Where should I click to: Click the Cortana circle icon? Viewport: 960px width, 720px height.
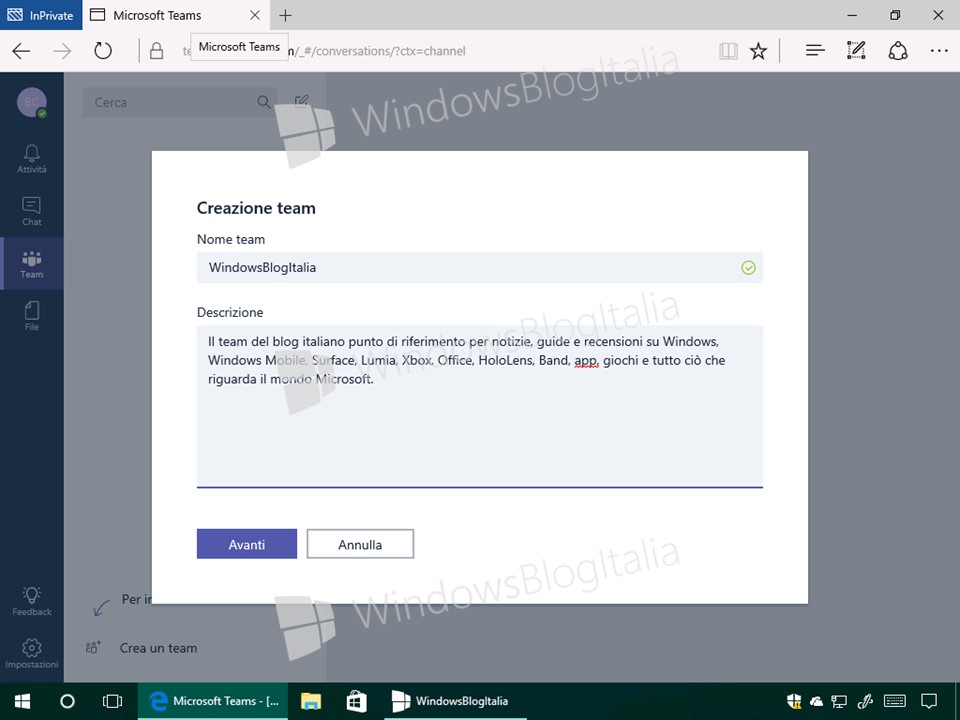tap(67, 701)
